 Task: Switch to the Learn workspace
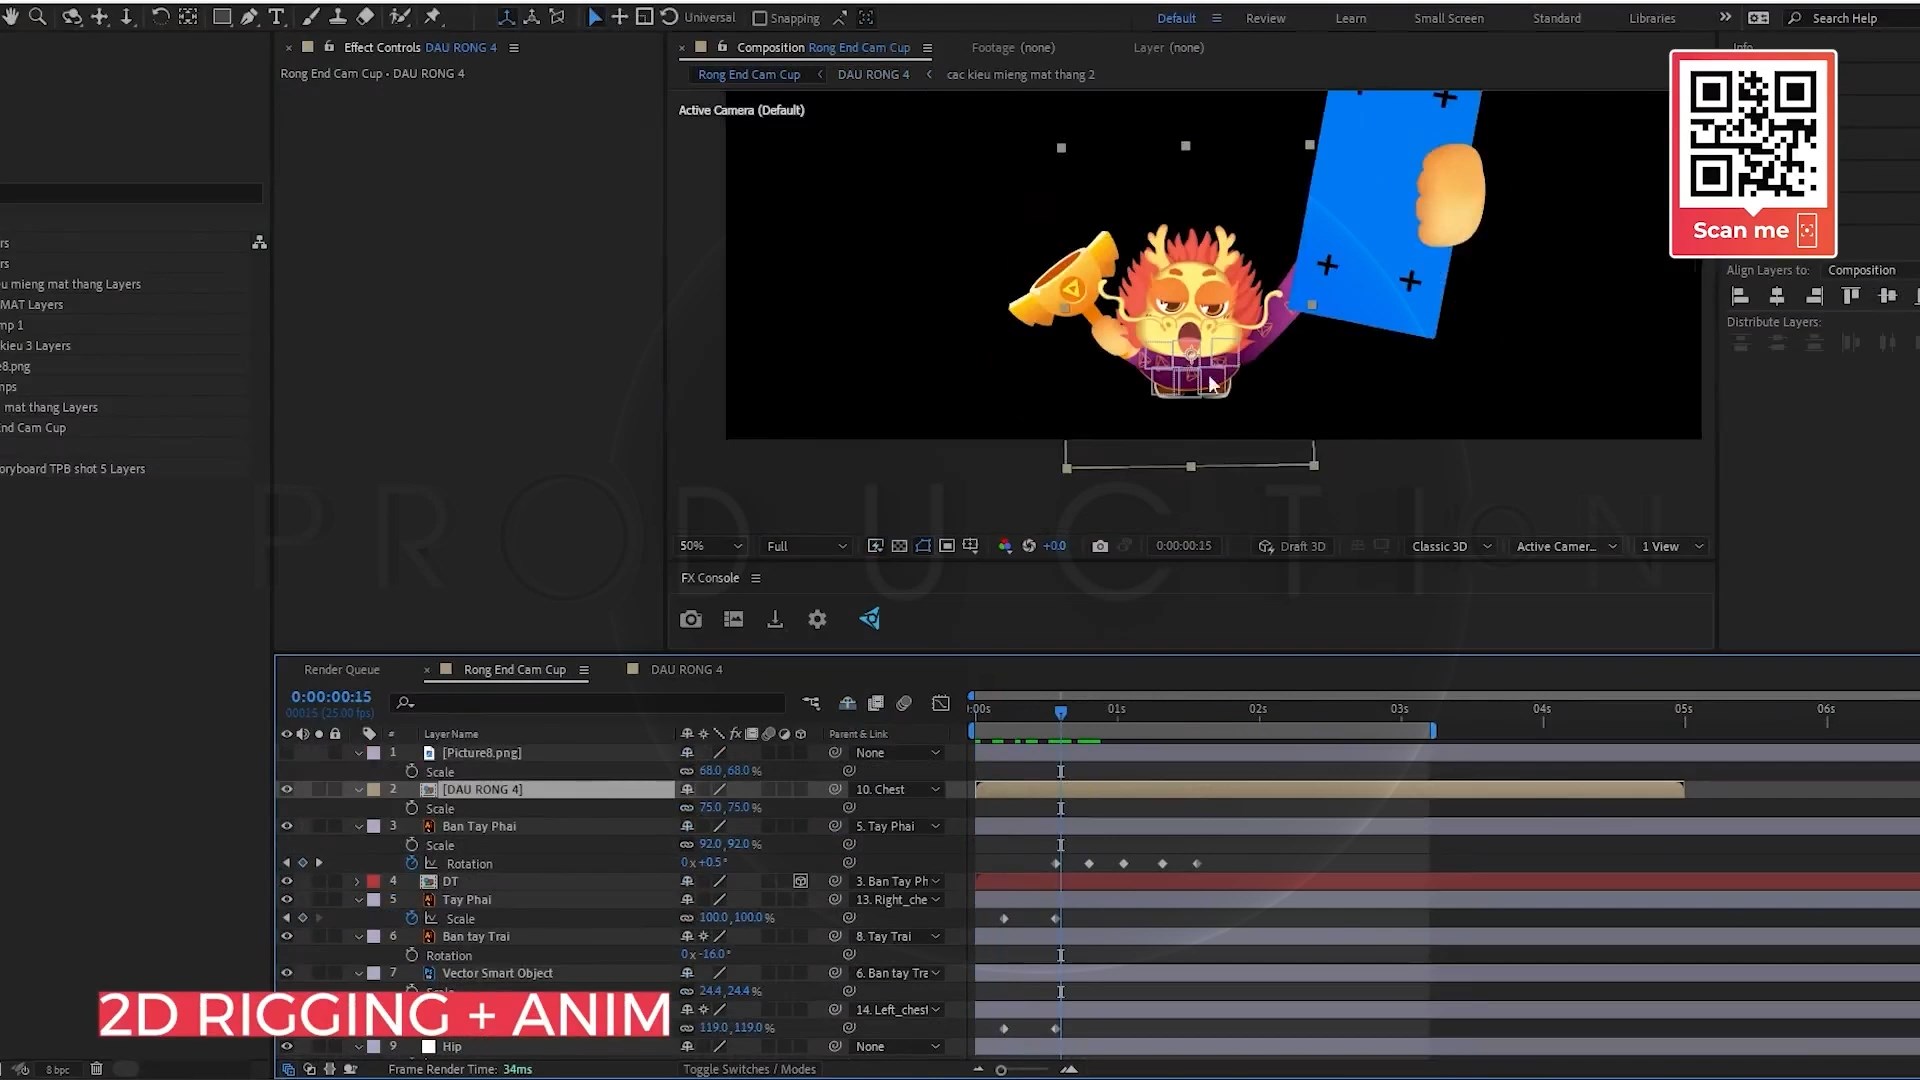1350,18
